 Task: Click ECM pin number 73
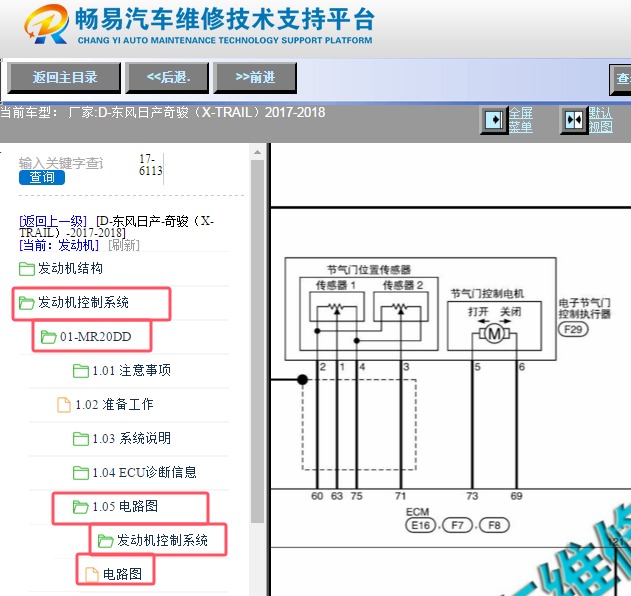[x=472, y=496]
